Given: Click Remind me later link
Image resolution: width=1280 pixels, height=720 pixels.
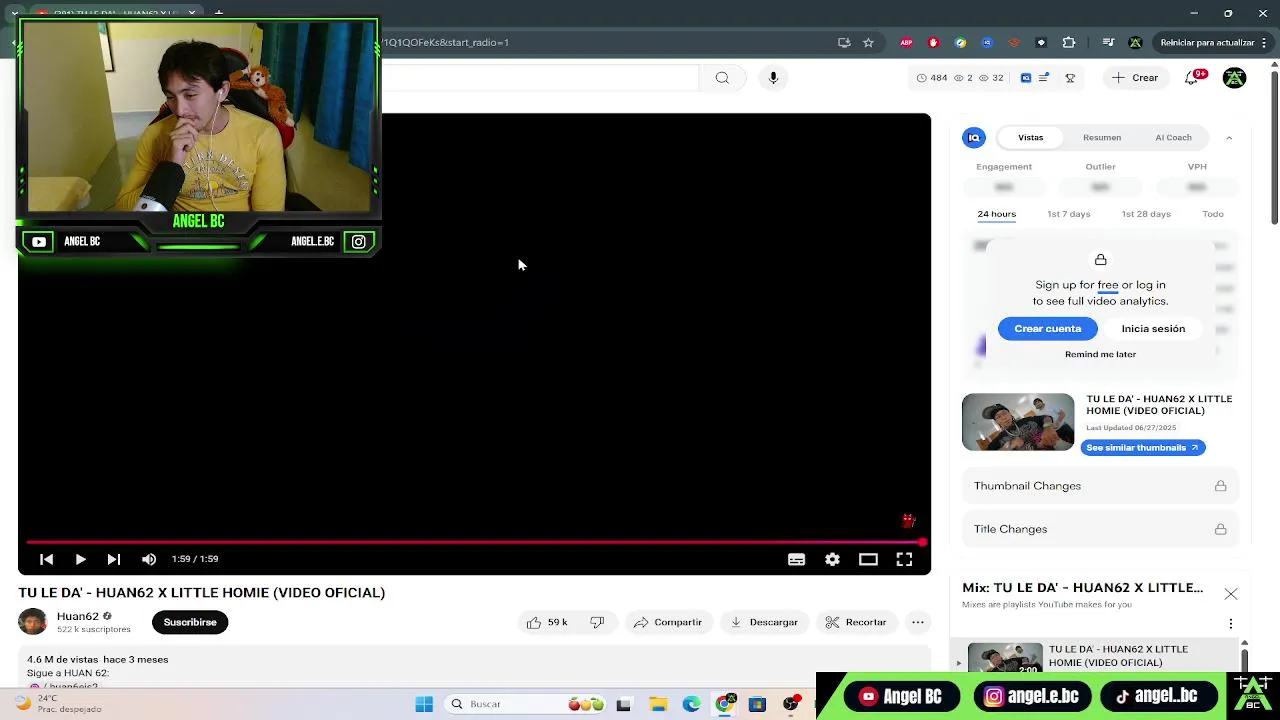Looking at the screenshot, I should point(1100,354).
